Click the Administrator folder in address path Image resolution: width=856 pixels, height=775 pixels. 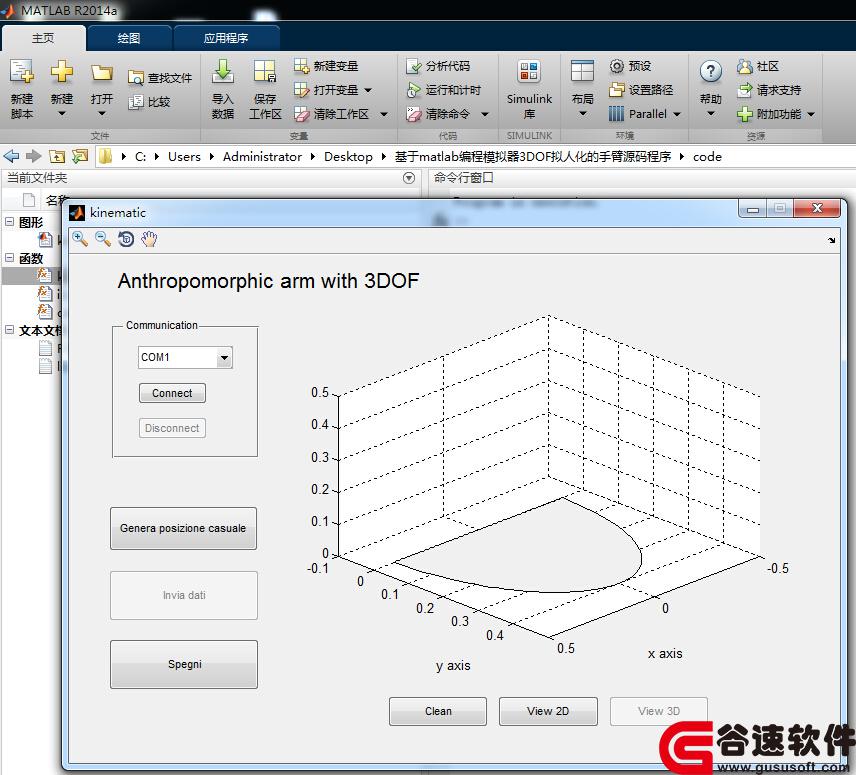click(262, 157)
